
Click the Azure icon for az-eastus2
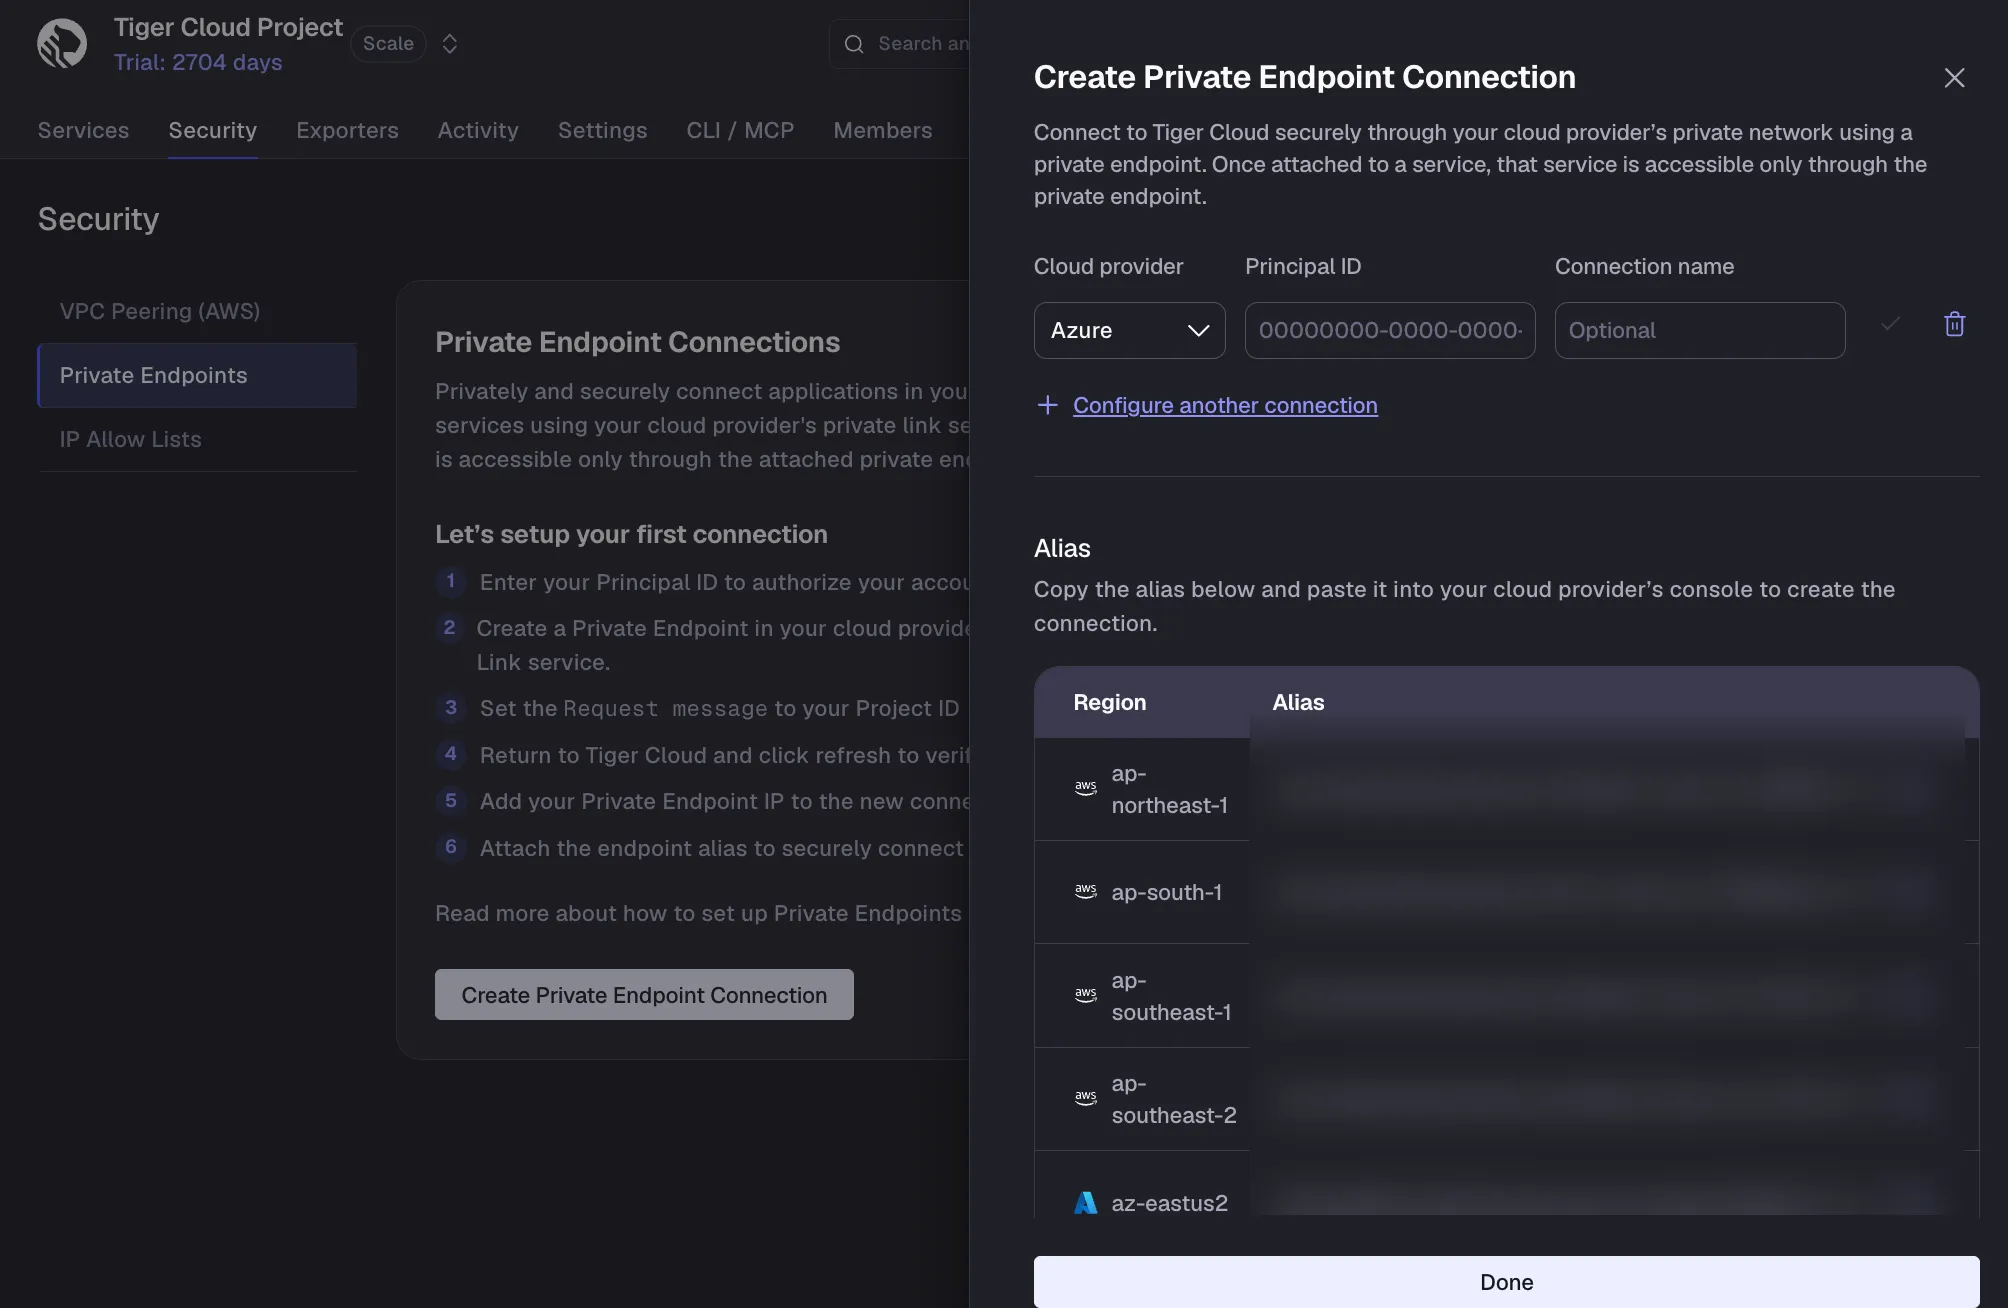click(1085, 1203)
